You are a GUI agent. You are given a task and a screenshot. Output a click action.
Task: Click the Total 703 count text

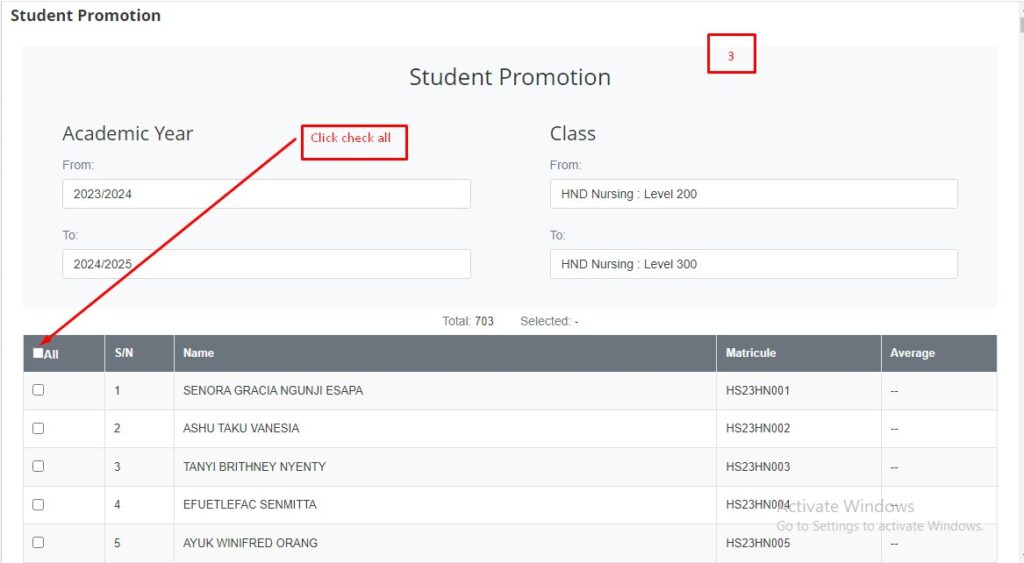pyautogui.click(x=468, y=321)
